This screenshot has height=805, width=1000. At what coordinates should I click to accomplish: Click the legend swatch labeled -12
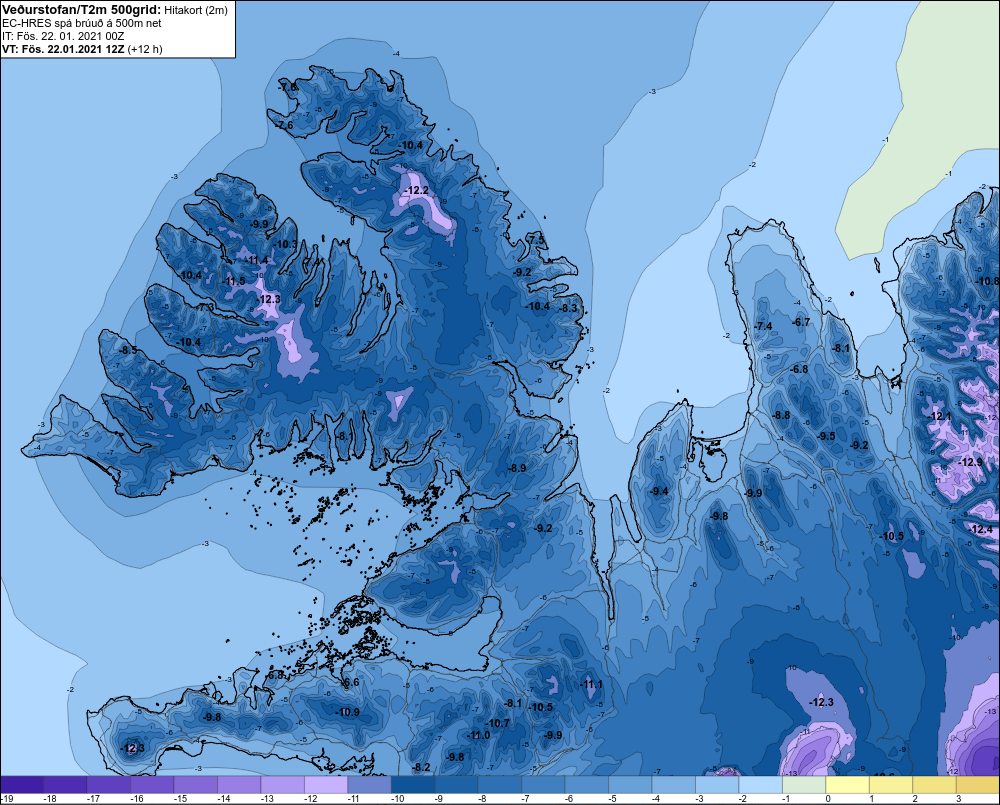coord(326,785)
